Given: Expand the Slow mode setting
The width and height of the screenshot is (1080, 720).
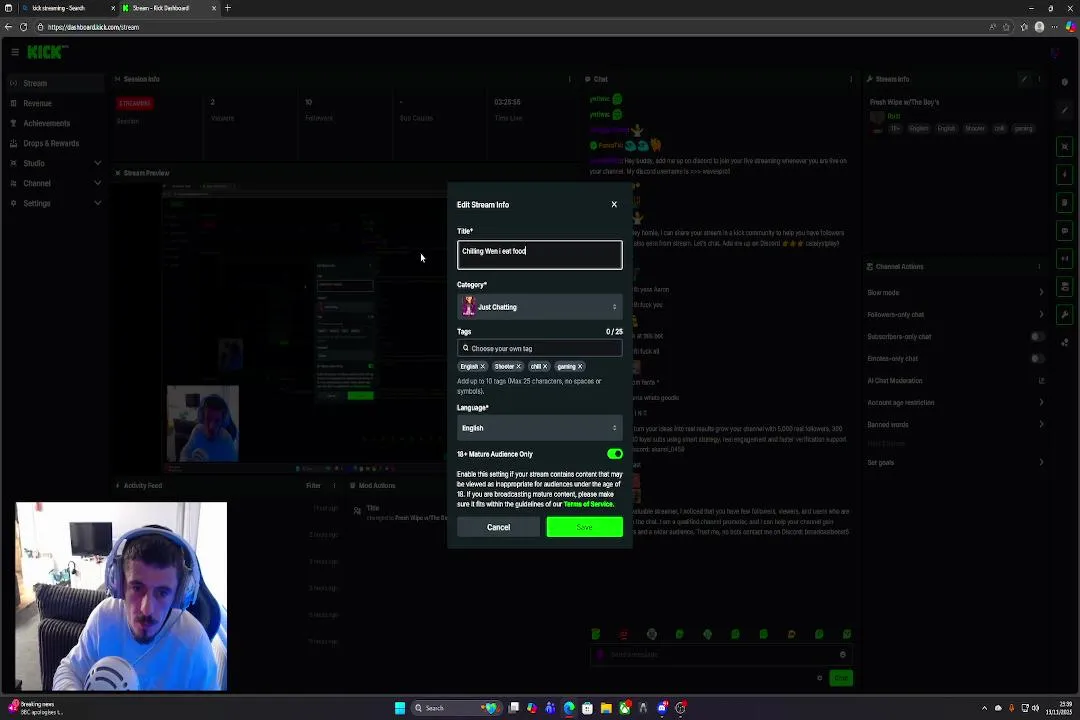Looking at the screenshot, I should pos(955,293).
